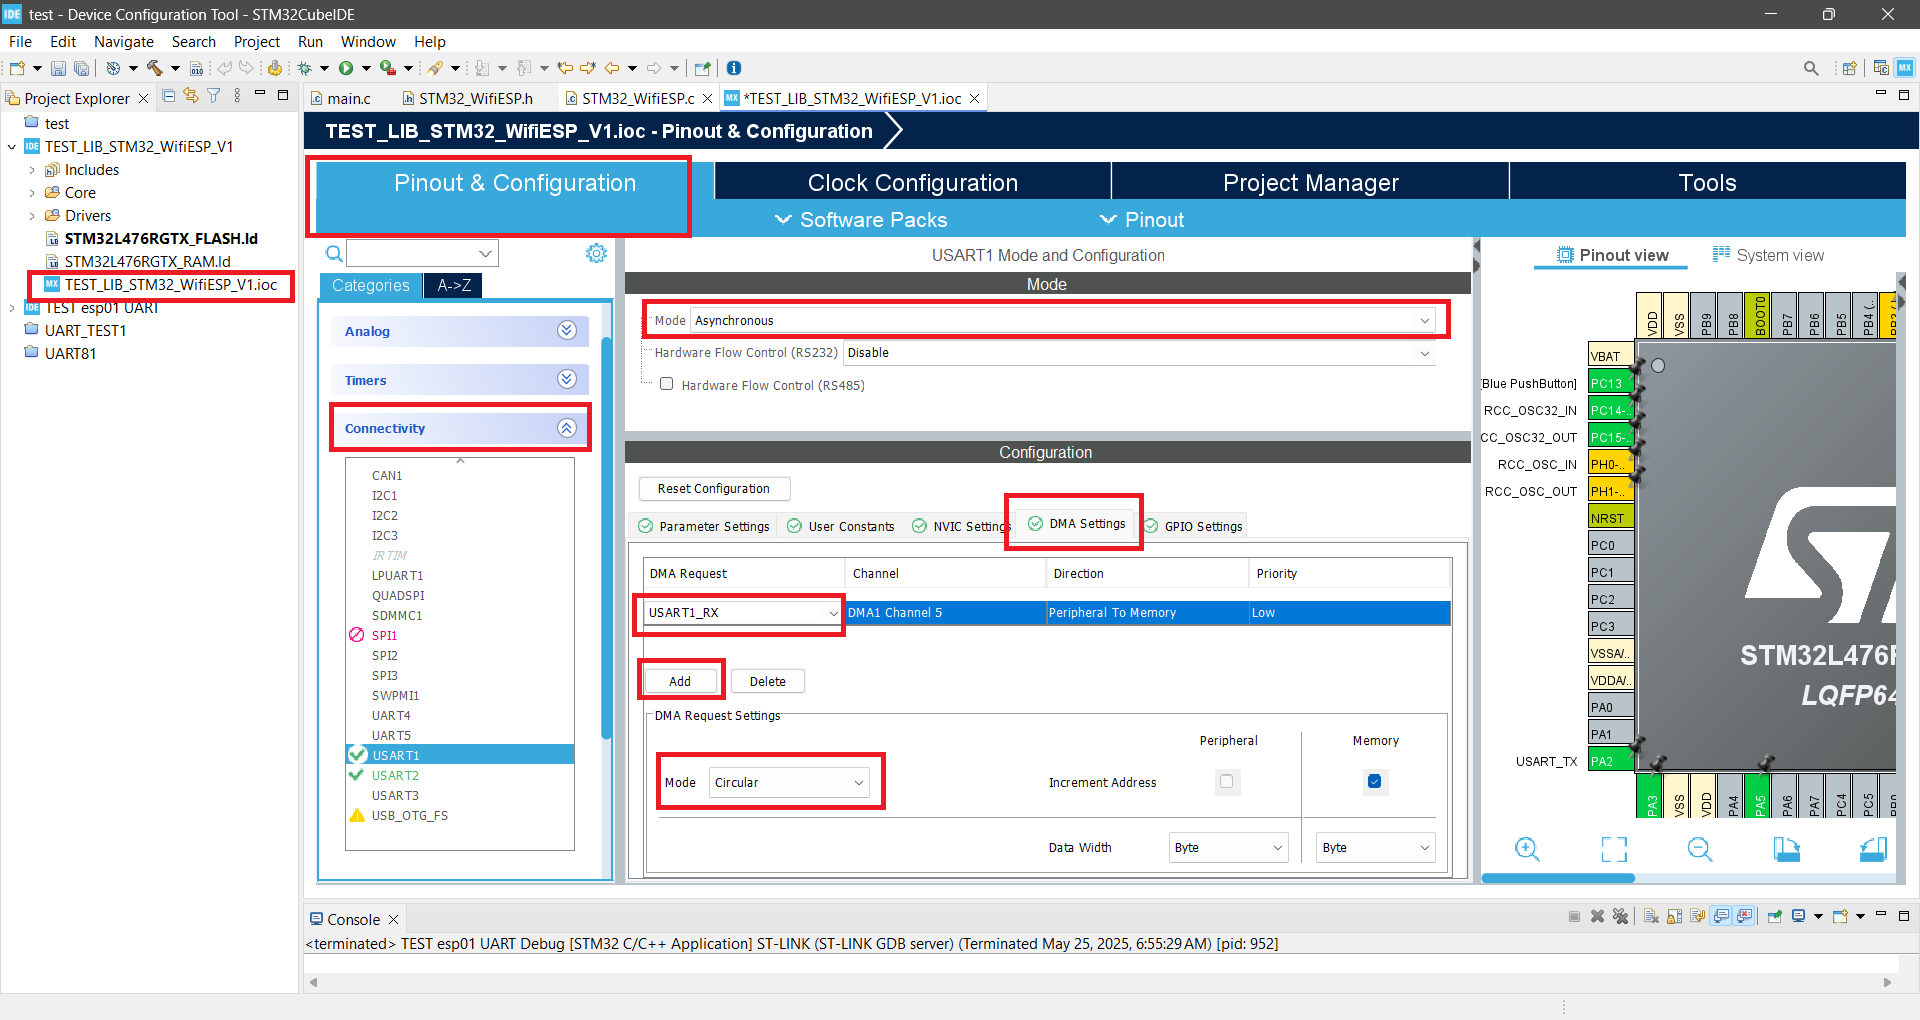Open the Tools tab

pyautogui.click(x=1707, y=183)
